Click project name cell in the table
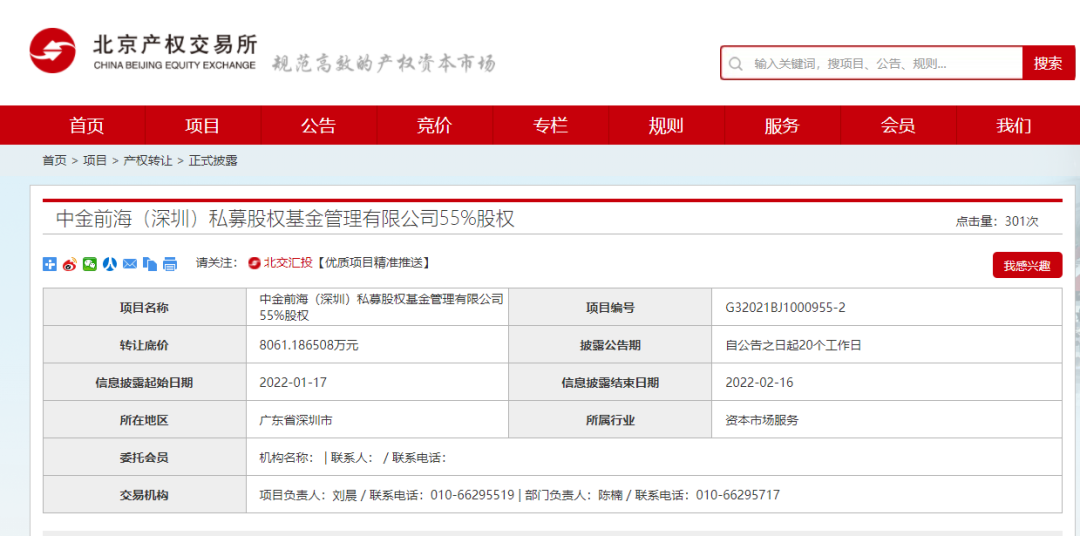The image size is (1080, 536). pyautogui.click(x=377, y=307)
